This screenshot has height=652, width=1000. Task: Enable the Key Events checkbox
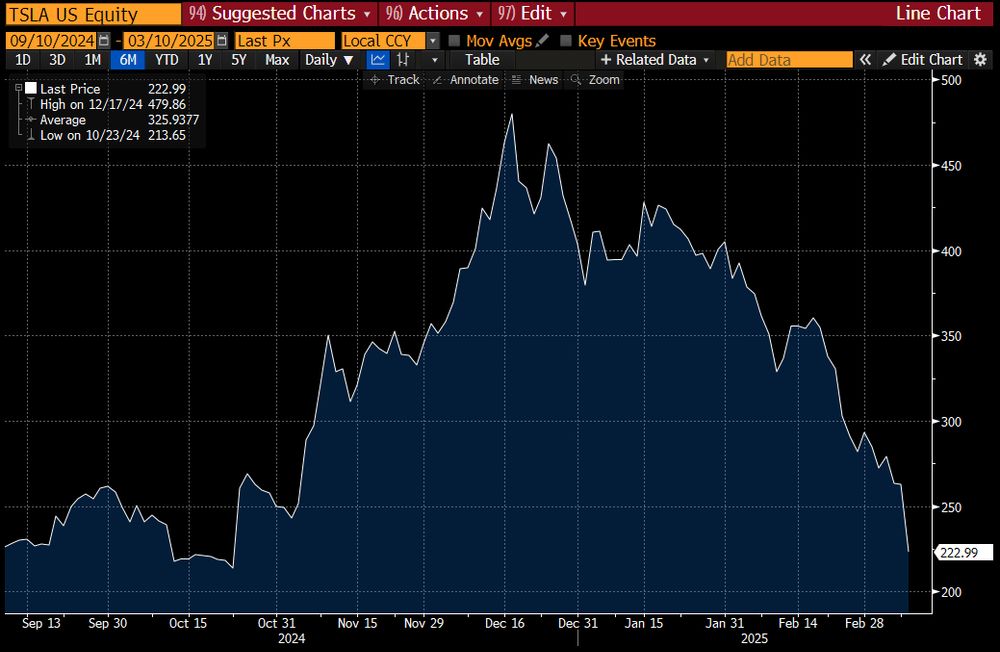566,41
